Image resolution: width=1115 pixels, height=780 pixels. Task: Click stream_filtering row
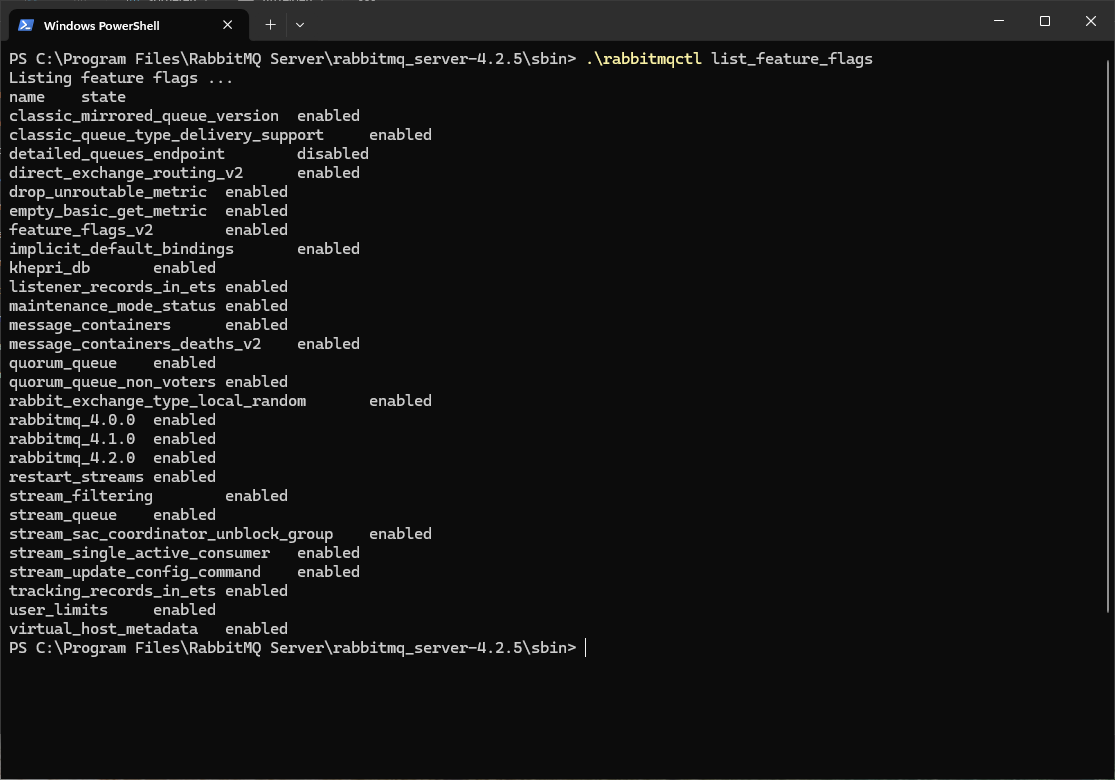[149, 496]
